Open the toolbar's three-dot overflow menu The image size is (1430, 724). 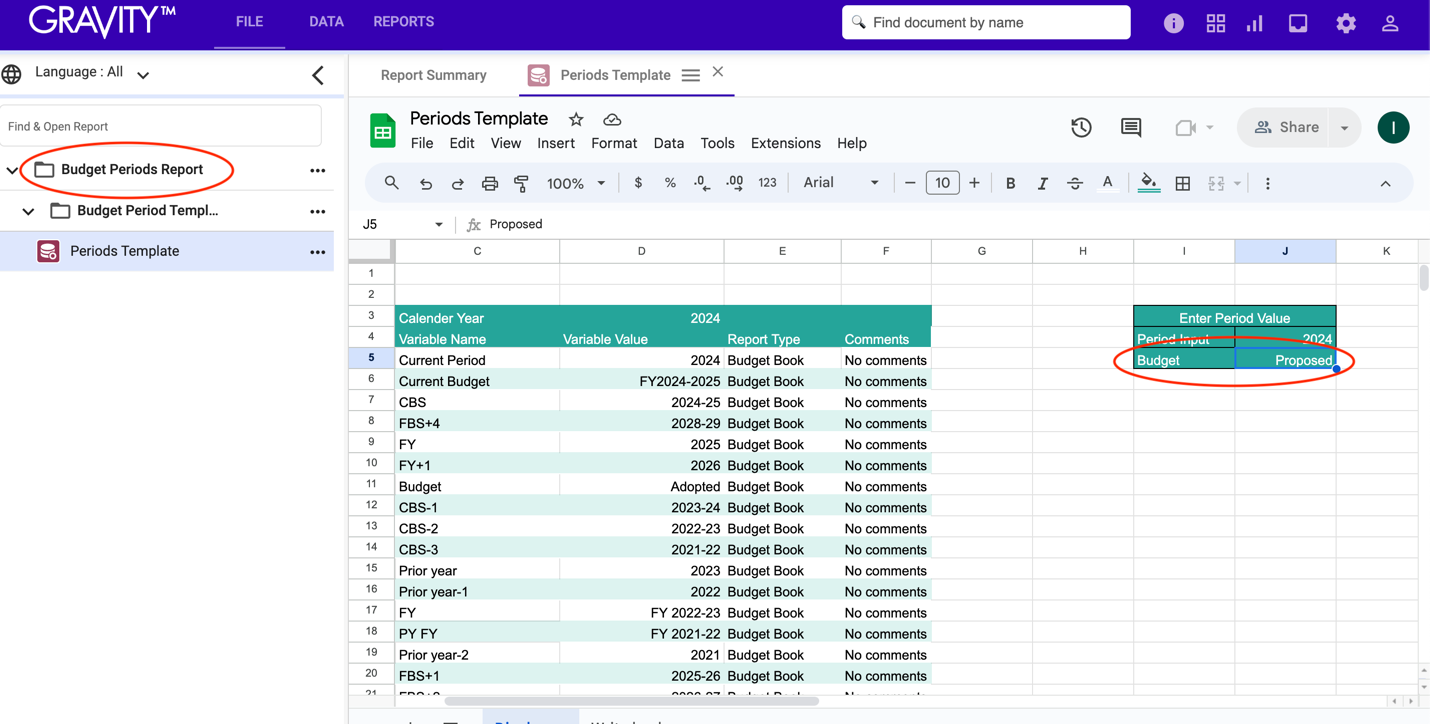coord(1268,183)
